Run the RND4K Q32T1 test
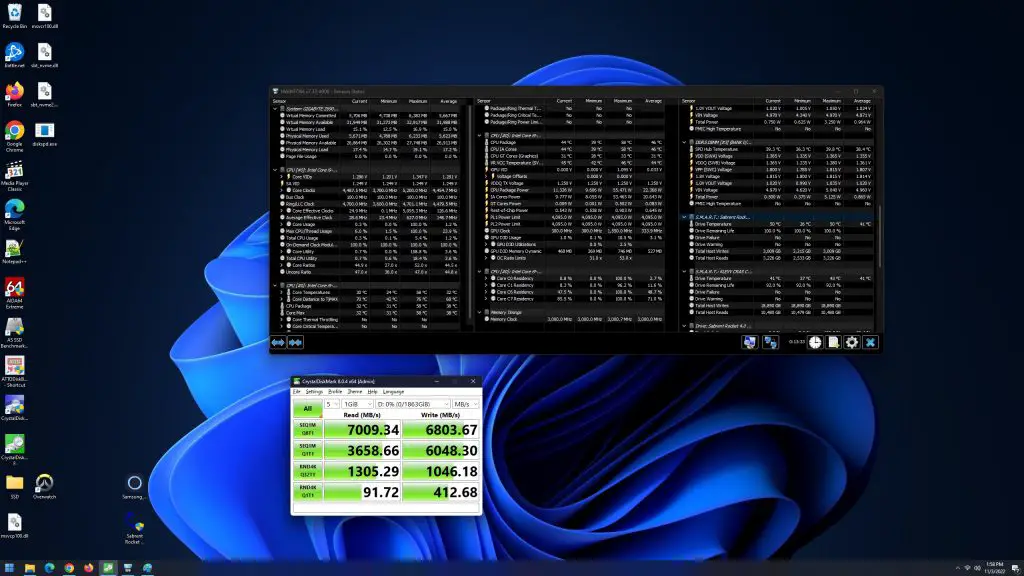1024x576 pixels. [308, 471]
